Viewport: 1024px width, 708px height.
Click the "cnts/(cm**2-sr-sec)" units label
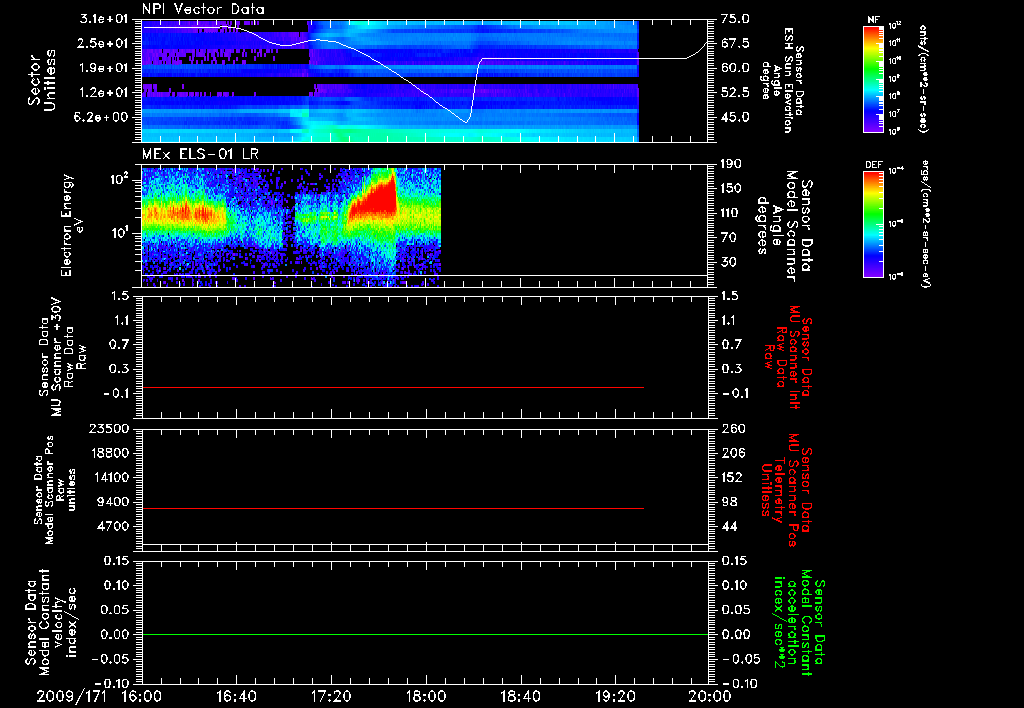click(x=923, y=79)
